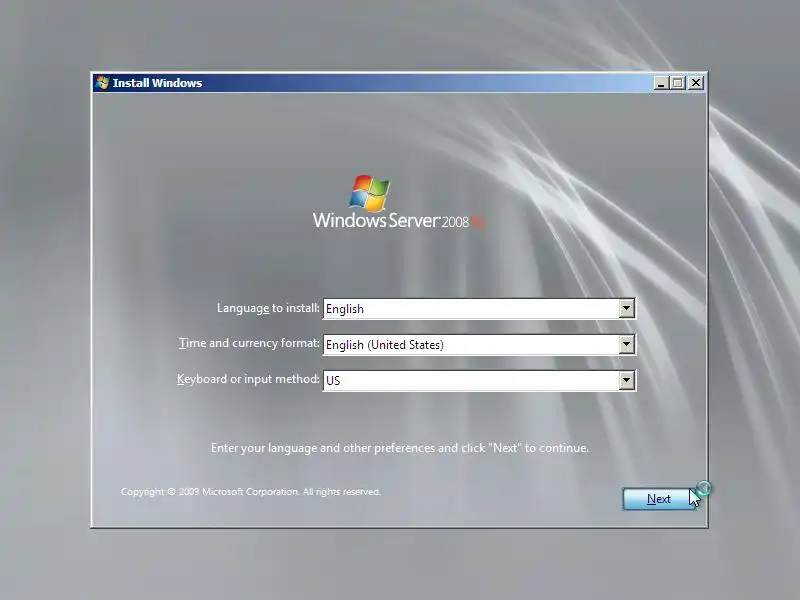Click the Windows Server 2008 logo flag
Screen dimensions: 800x600
pyautogui.click(x=369, y=193)
